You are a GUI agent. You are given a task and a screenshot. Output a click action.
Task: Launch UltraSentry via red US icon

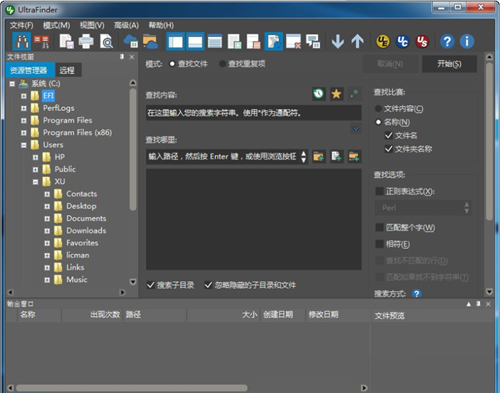point(422,42)
